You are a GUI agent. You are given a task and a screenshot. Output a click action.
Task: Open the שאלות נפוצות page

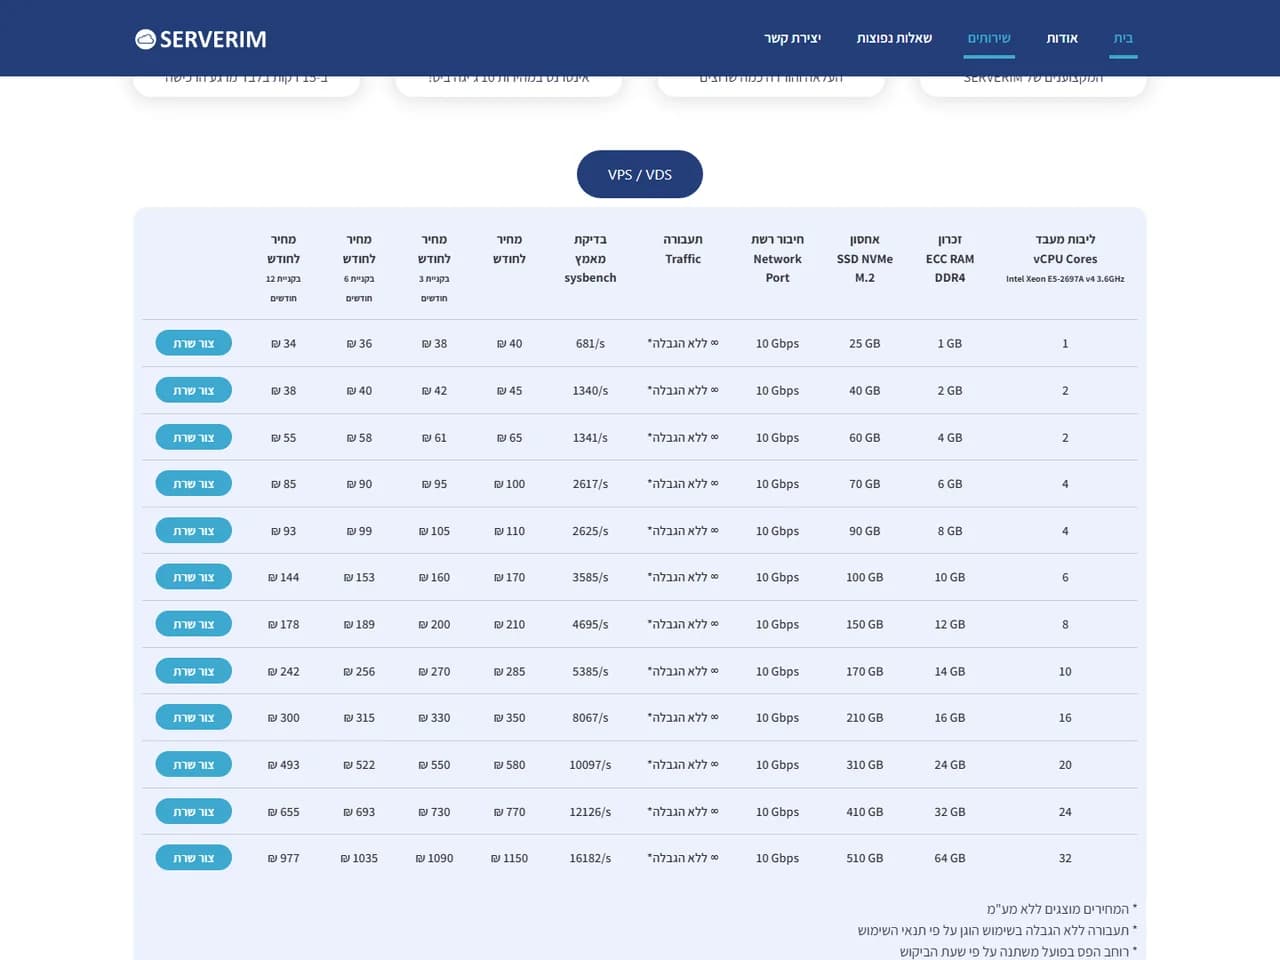point(894,38)
